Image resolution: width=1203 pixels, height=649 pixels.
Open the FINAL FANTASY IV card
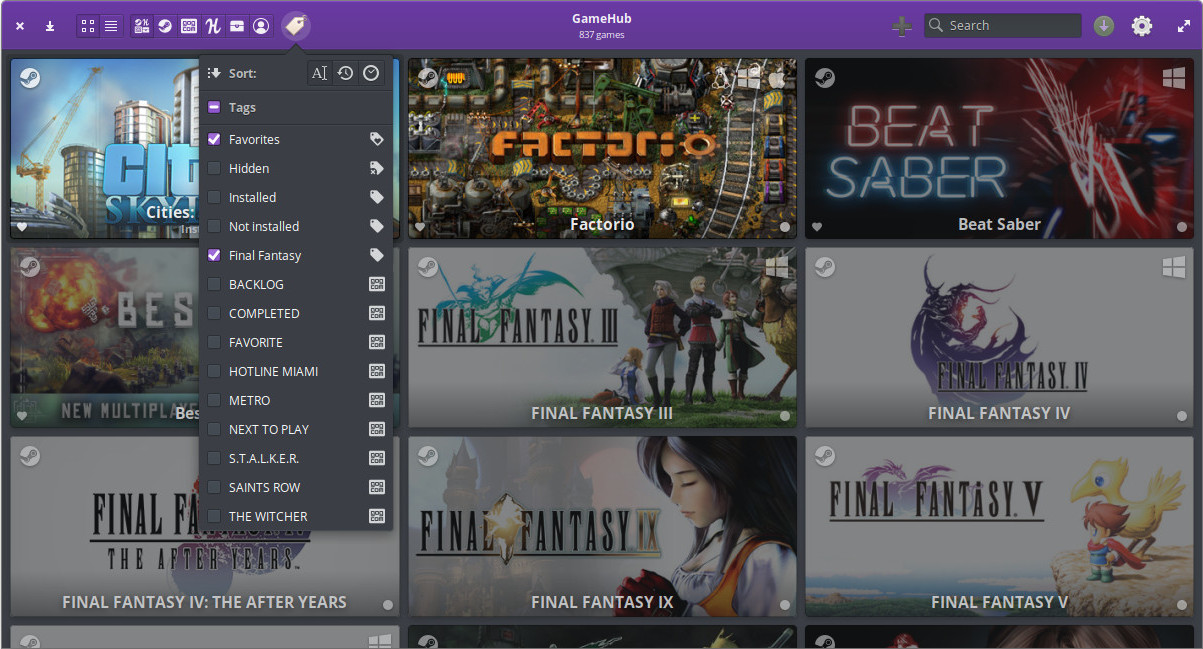click(x=999, y=337)
